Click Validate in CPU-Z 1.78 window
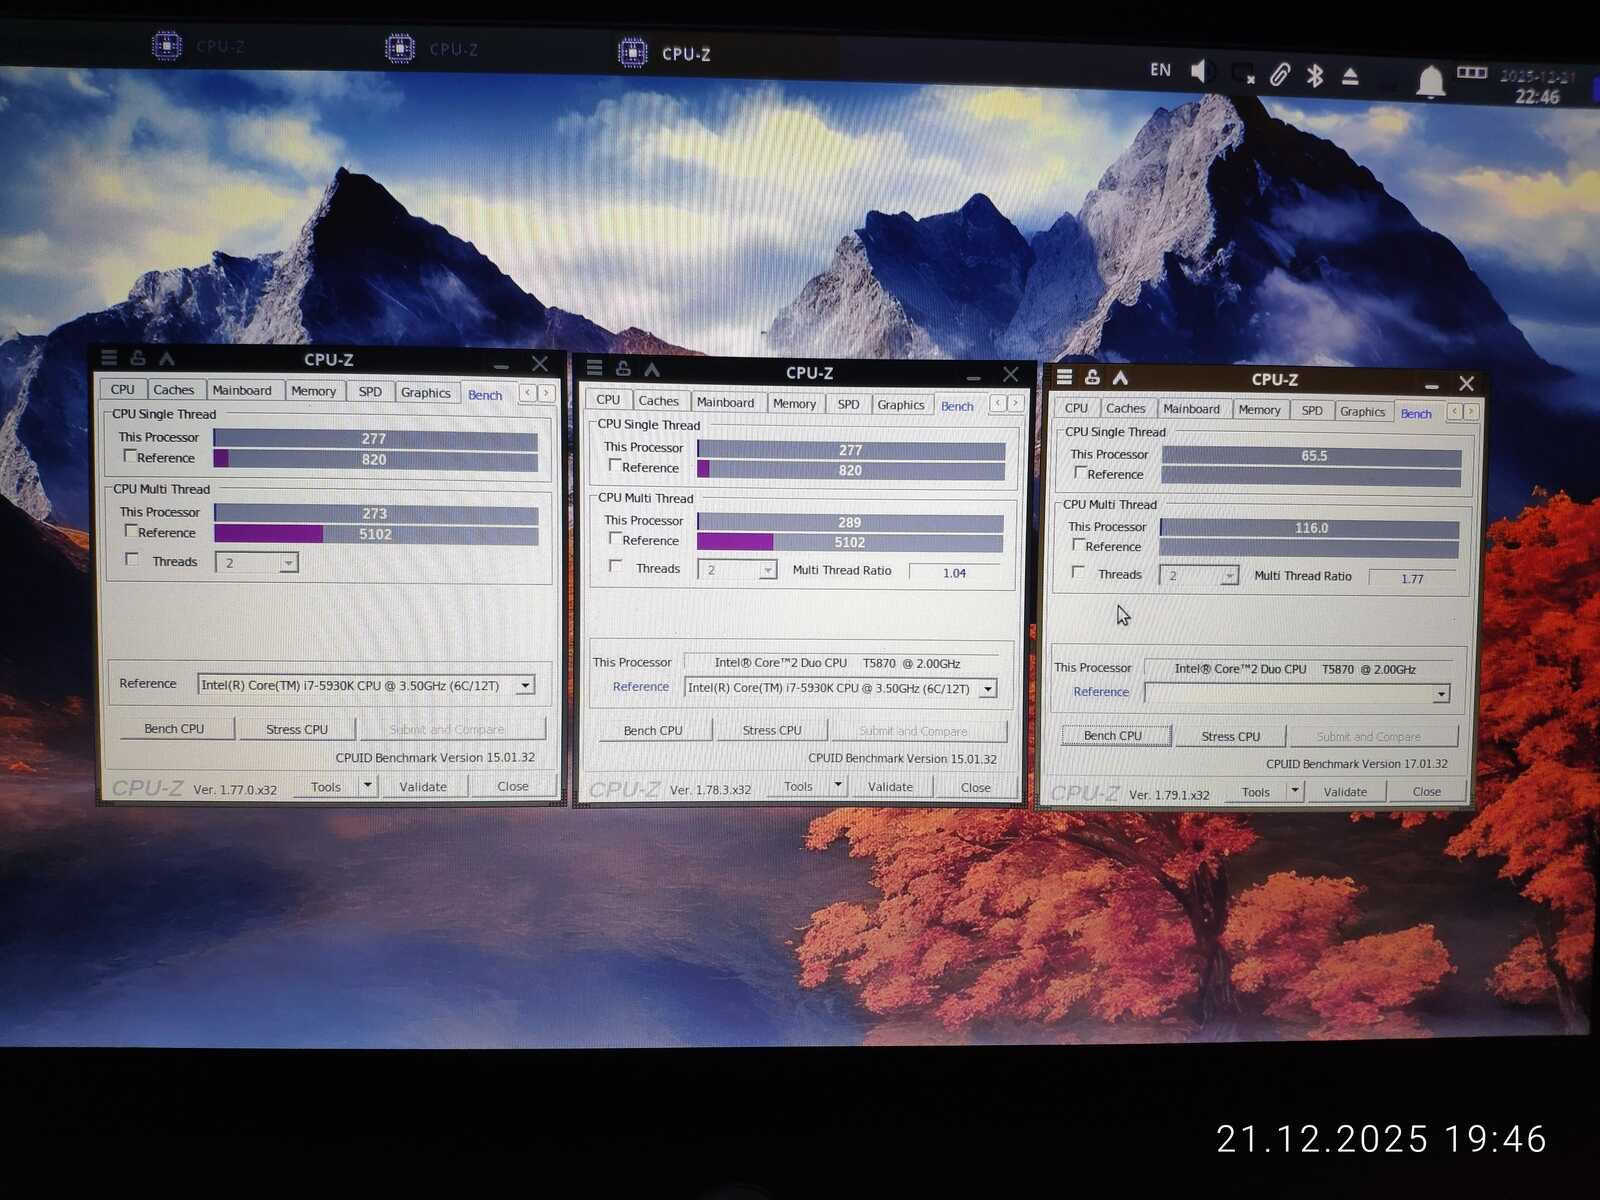Image resolution: width=1600 pixels, height=1200 pixels. coord(890,787)
